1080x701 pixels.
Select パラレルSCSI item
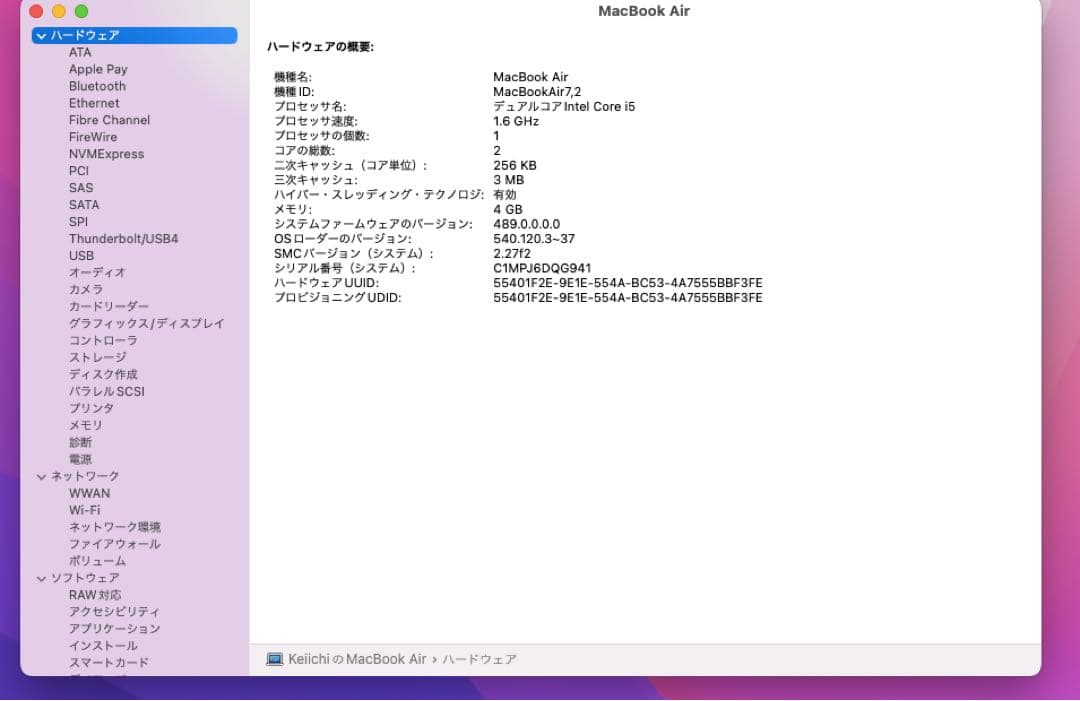107,391
